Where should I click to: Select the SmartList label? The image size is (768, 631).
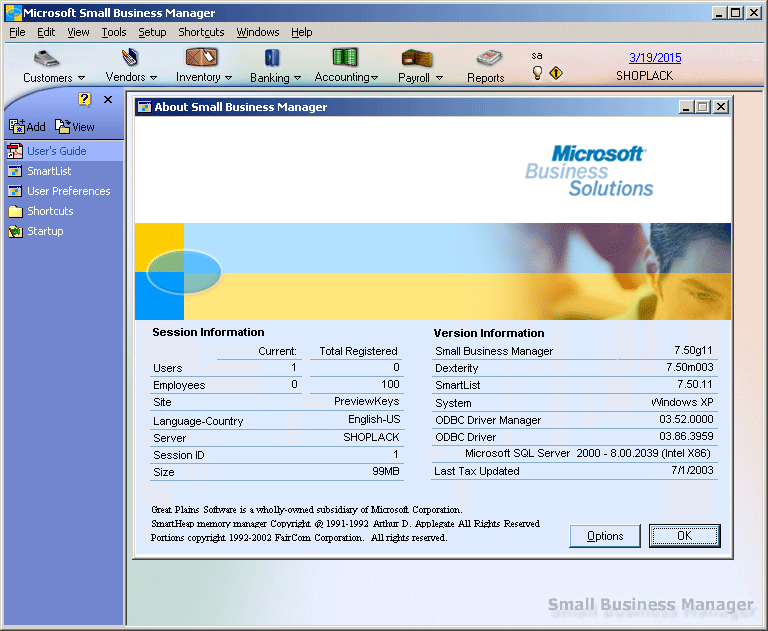[49, 171]
